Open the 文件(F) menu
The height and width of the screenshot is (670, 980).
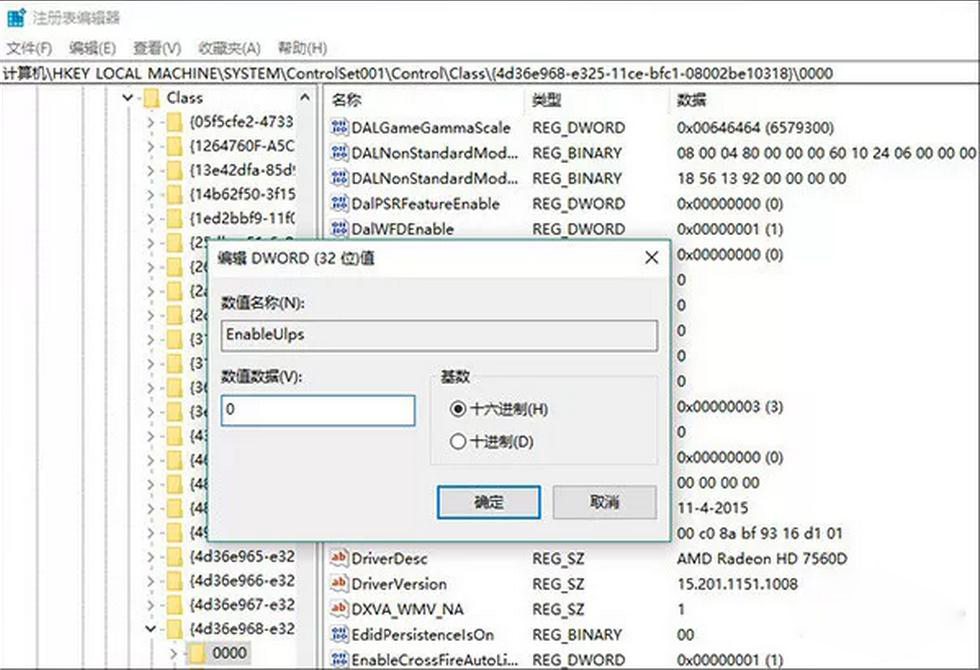coord(30,48)
